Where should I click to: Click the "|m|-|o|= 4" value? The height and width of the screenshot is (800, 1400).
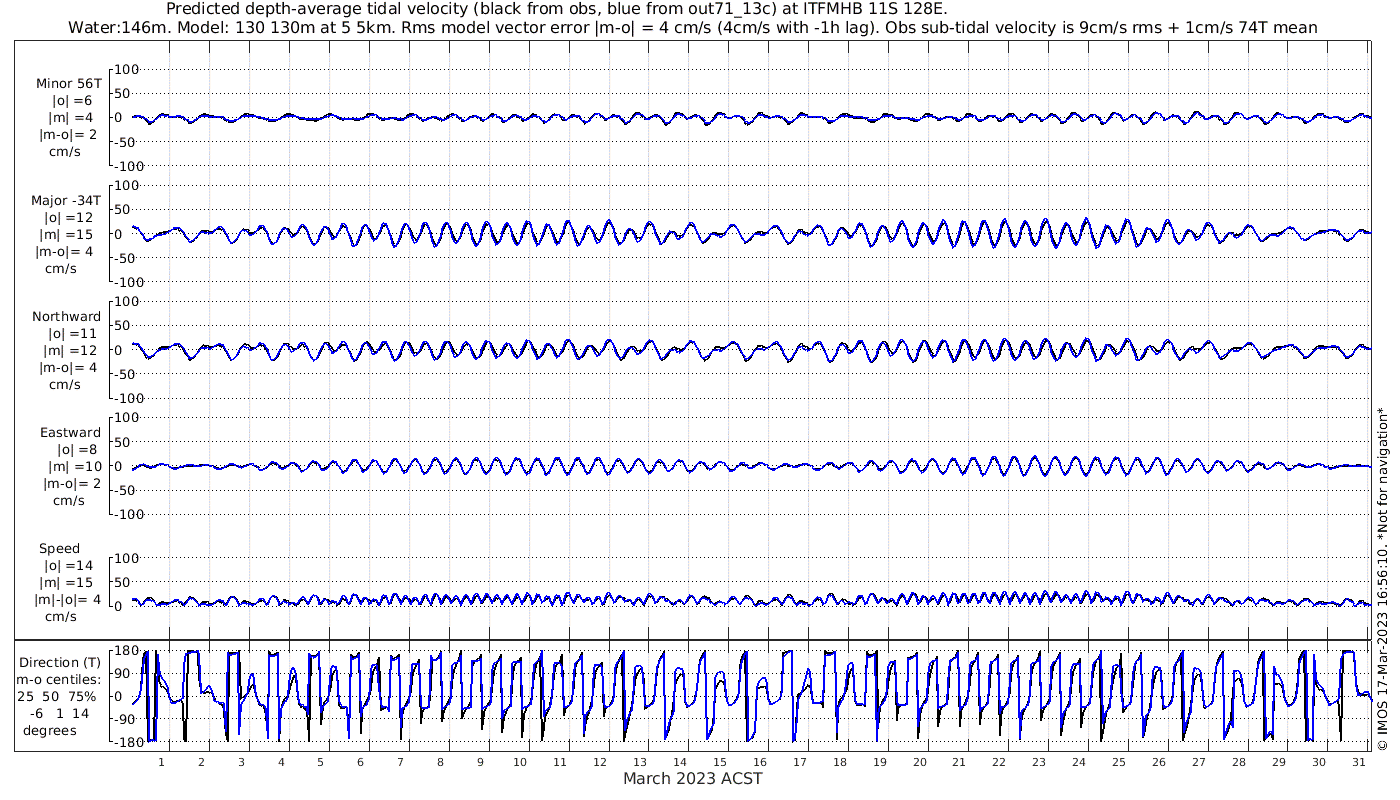pos(67,599)
